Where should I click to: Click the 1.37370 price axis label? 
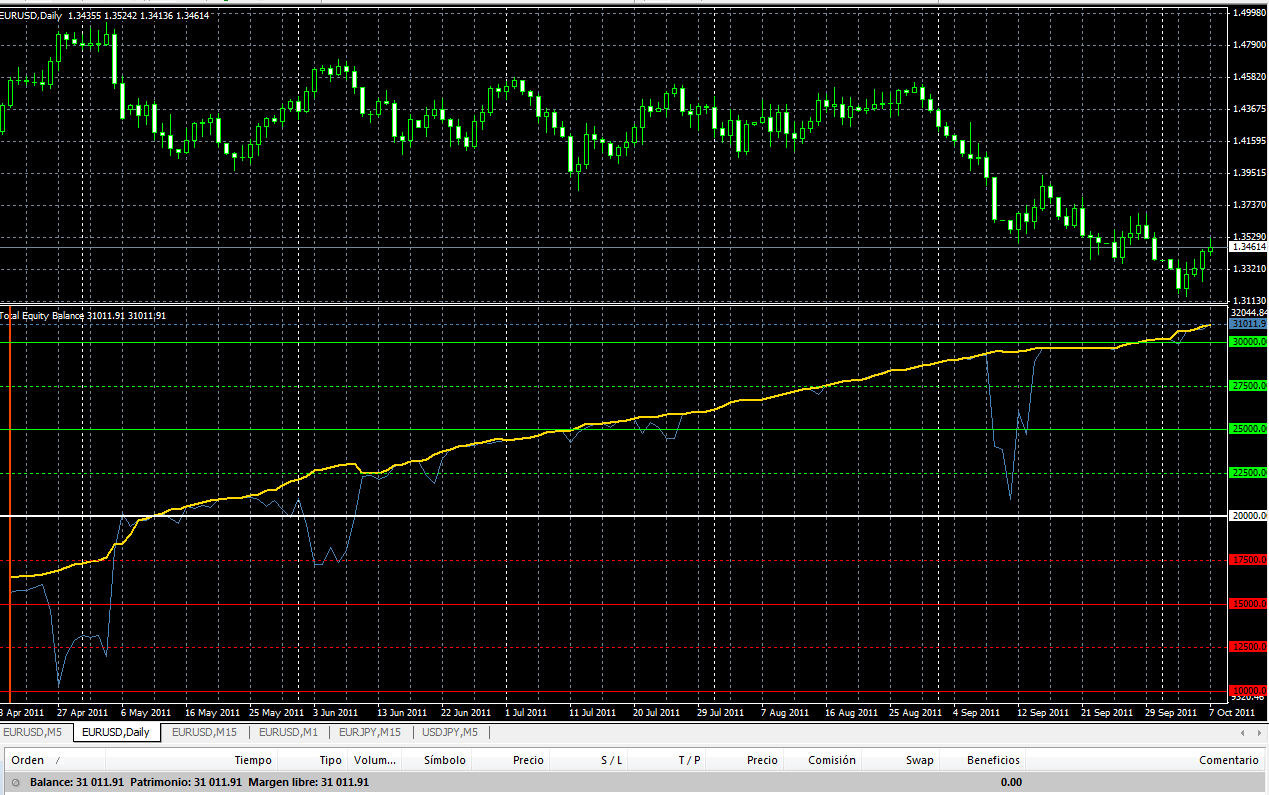click(1249, 205)
